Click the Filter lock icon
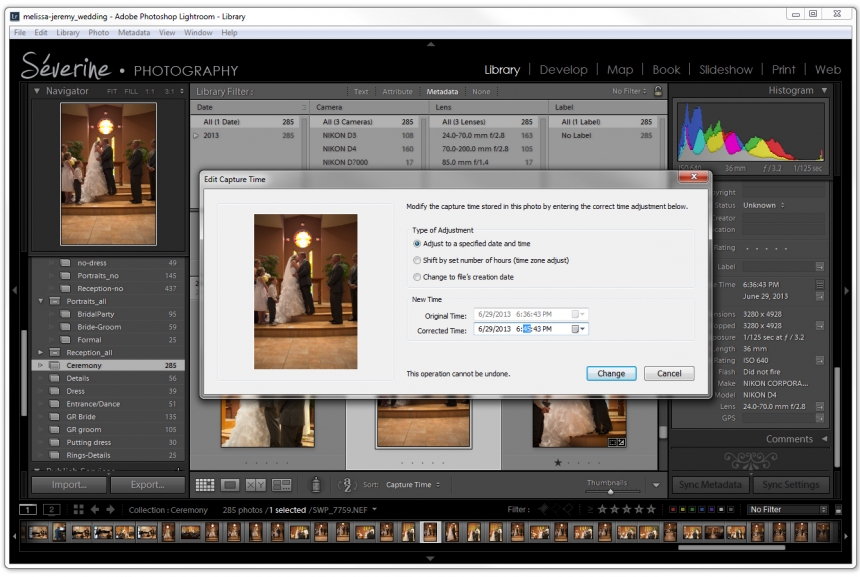The image size is (860, 577). point(657,91)
